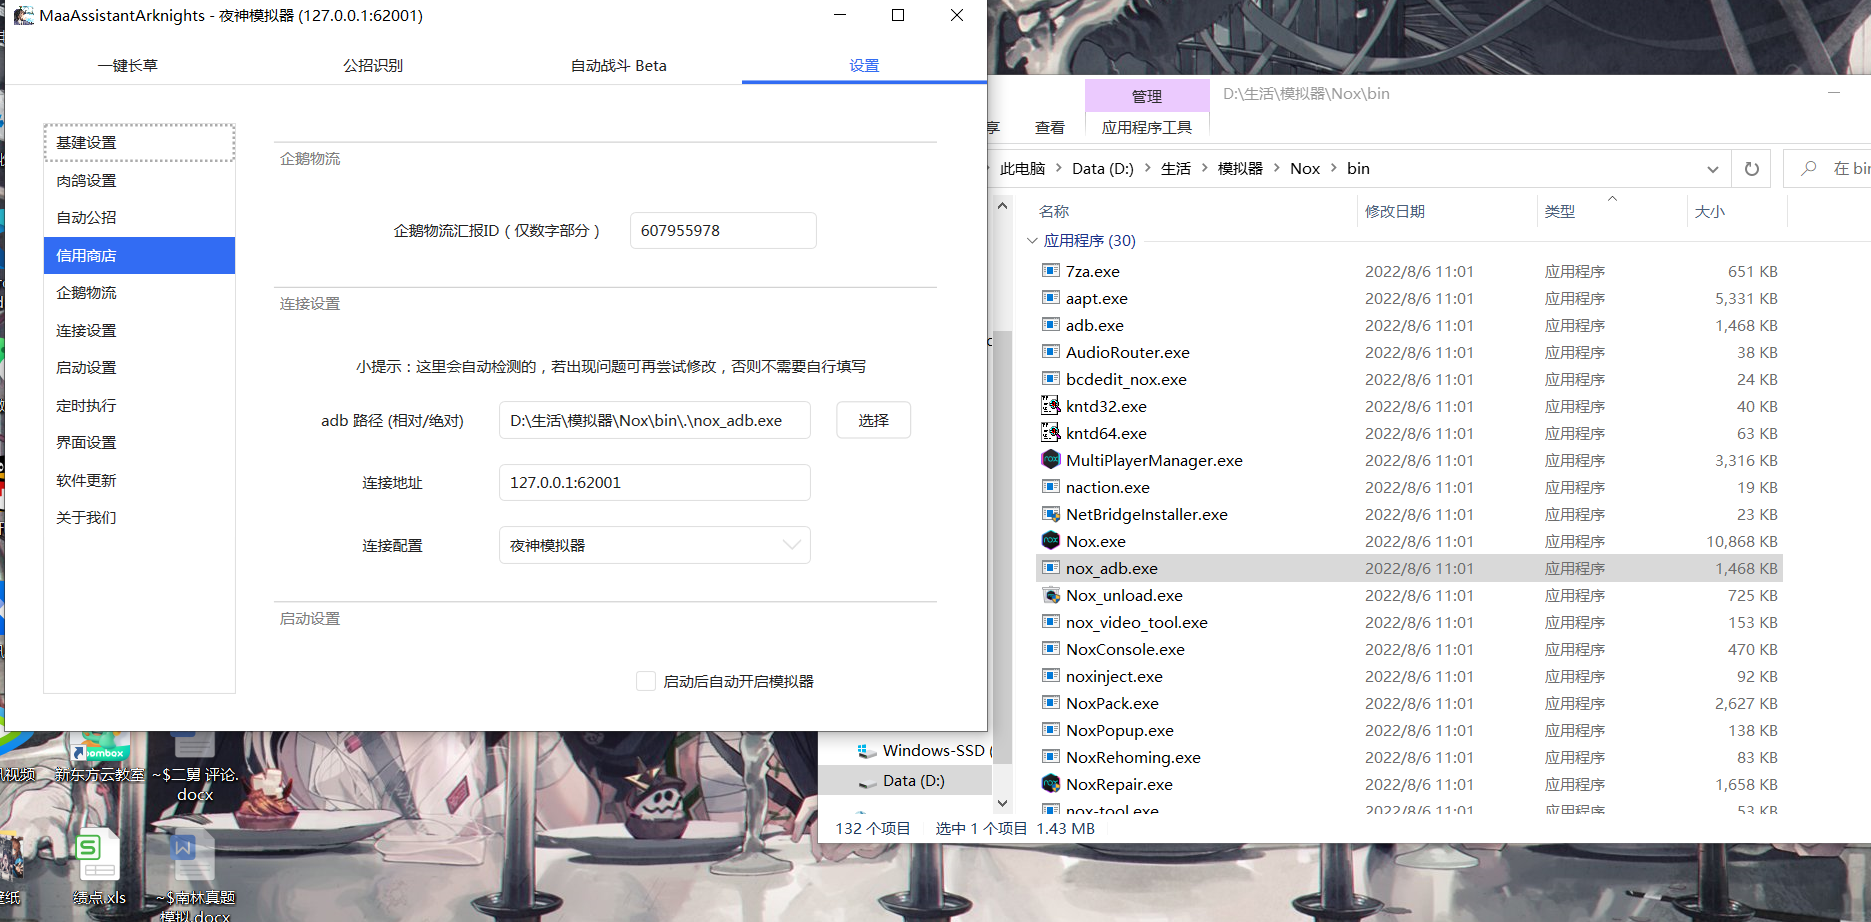
Task: Enable 启动后自动开启模拟器 checkbox
Action: [646, 681]
